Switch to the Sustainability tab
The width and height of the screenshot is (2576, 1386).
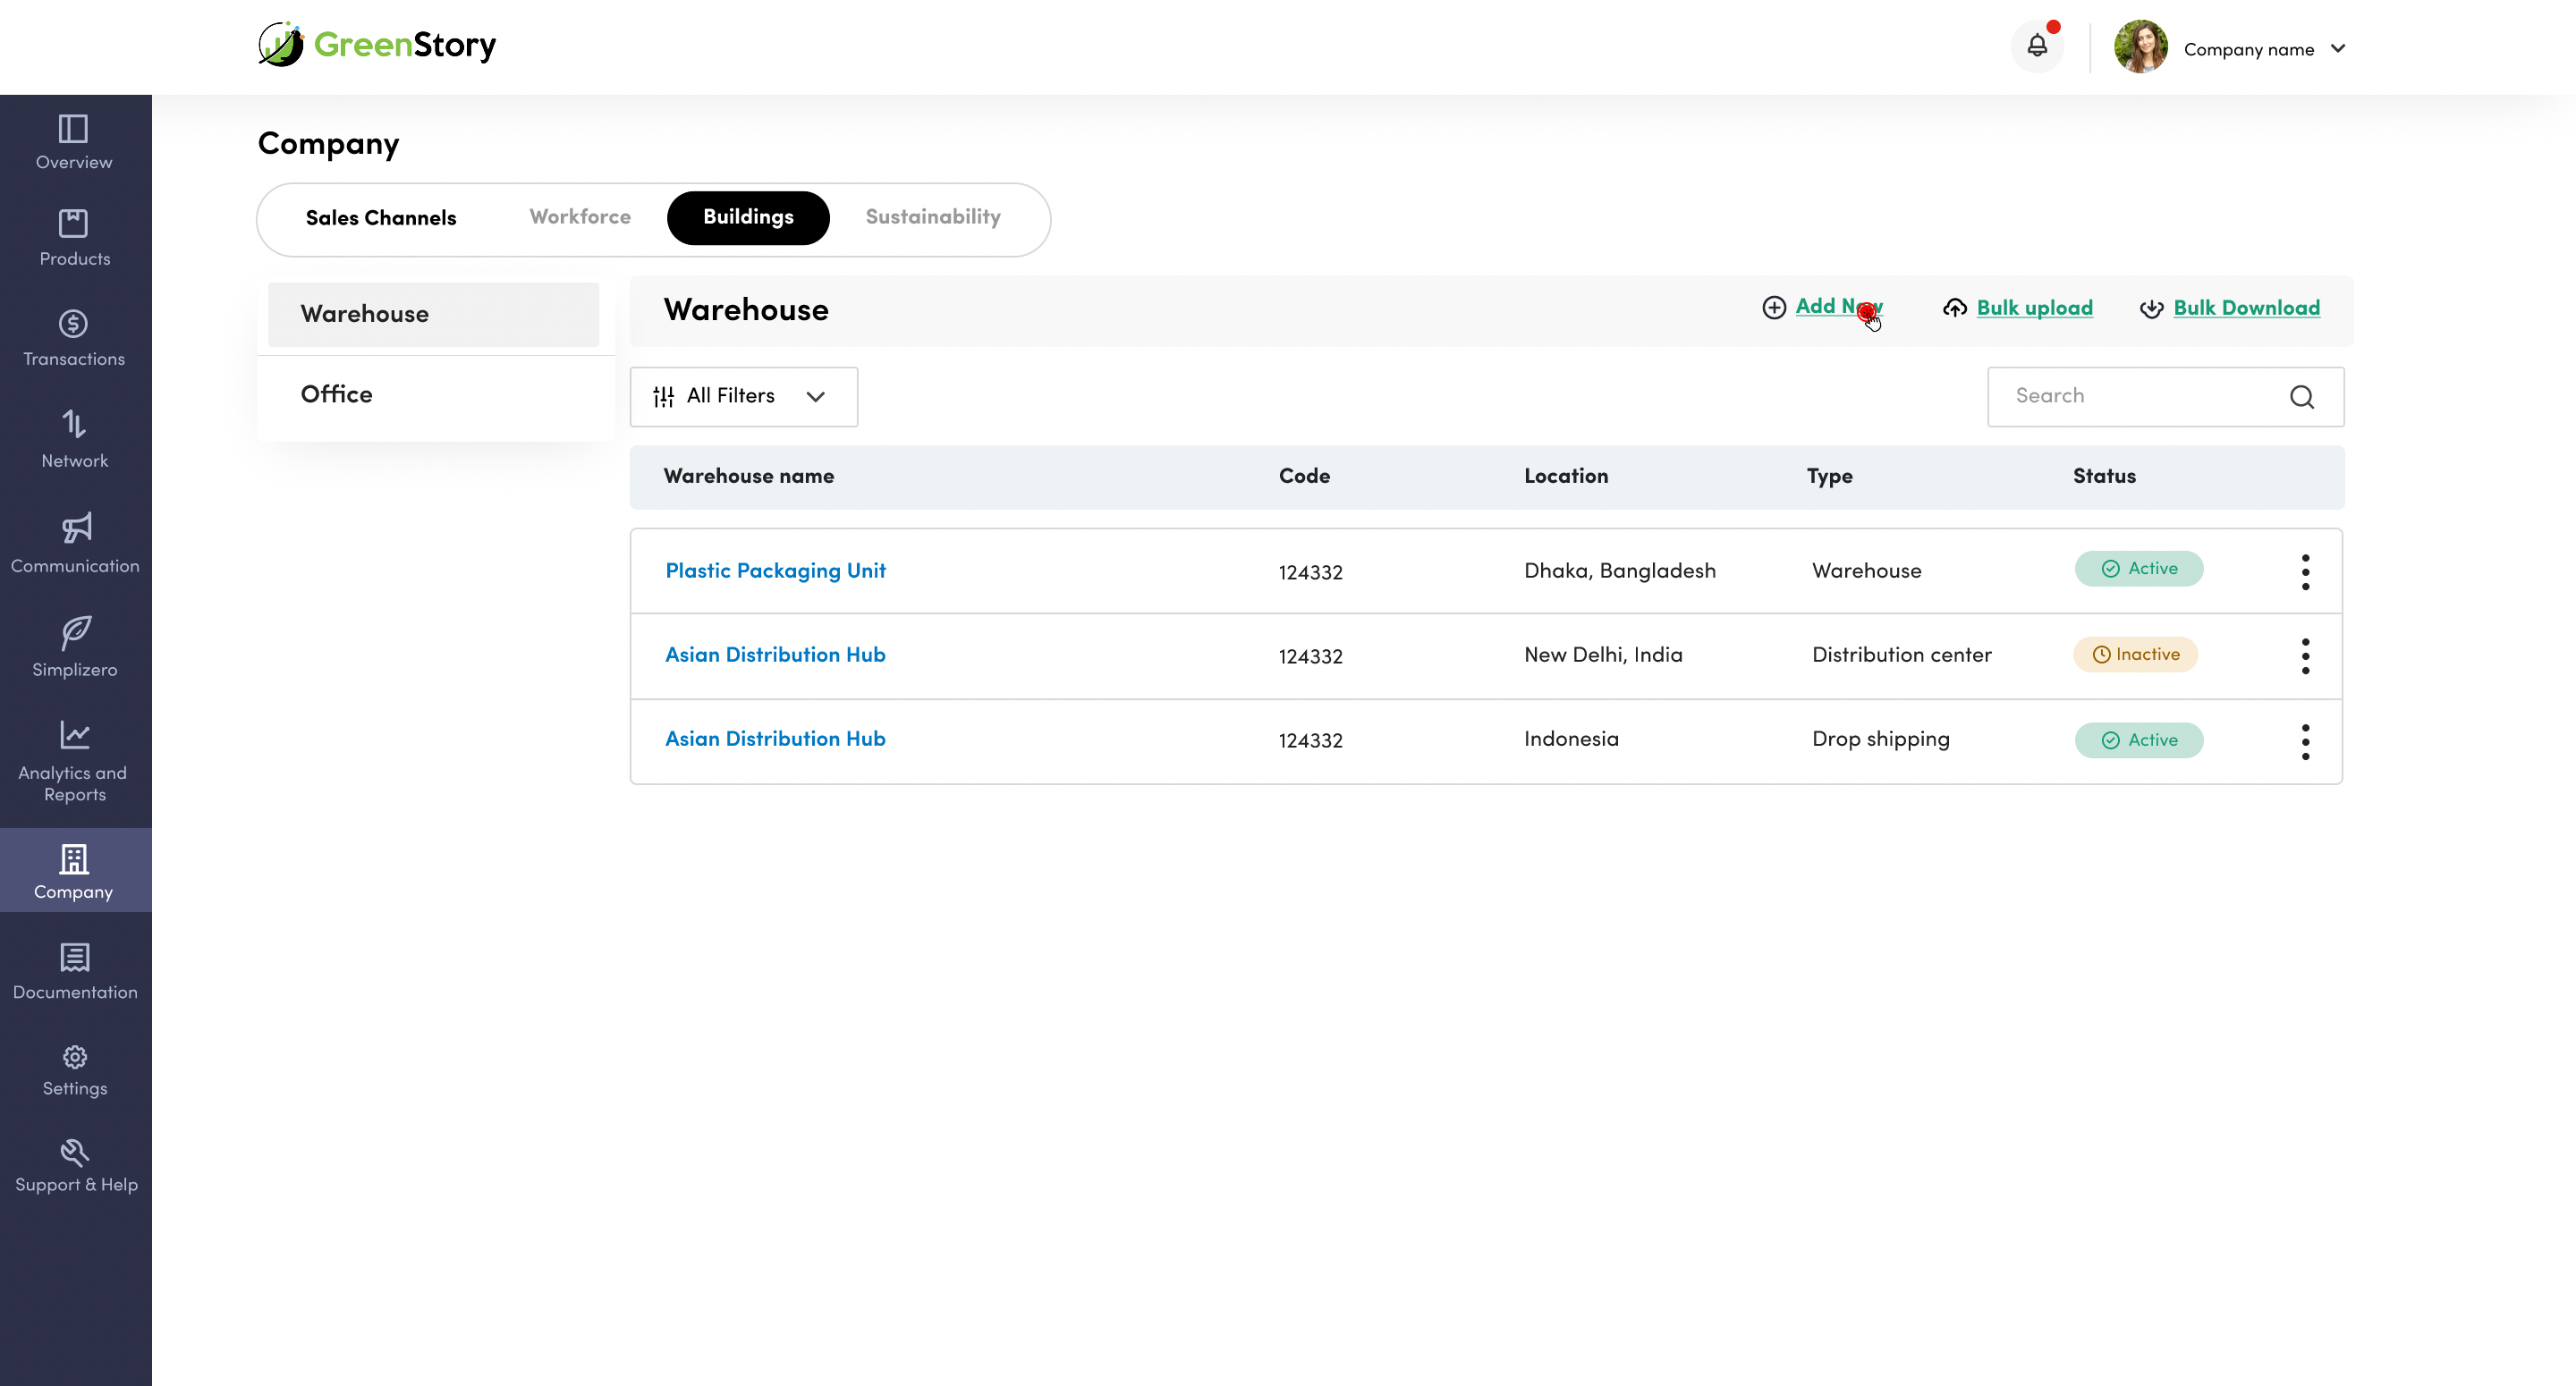[x=932, y=217]
